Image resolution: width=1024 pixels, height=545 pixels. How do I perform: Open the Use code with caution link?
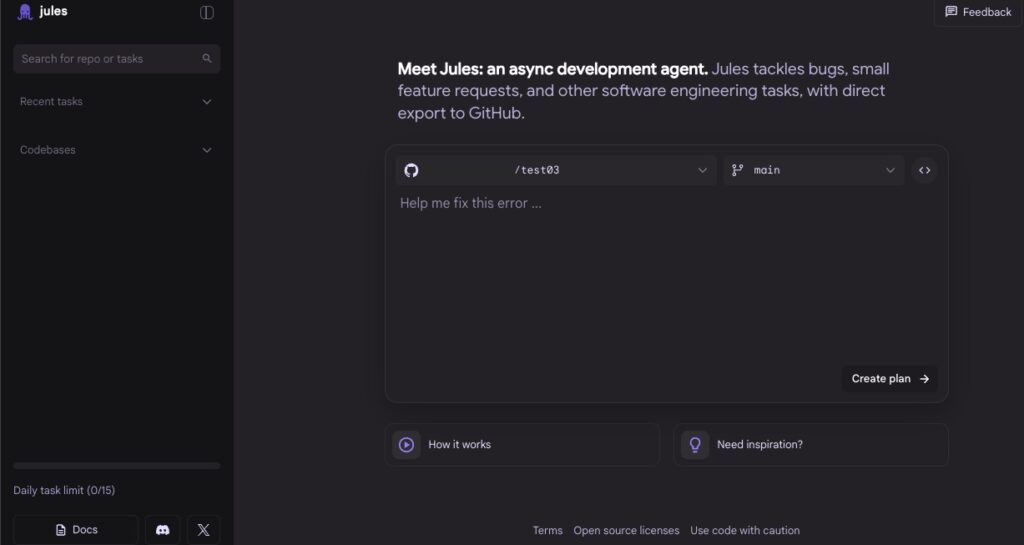pyautogui.click(x=745, y=531)
